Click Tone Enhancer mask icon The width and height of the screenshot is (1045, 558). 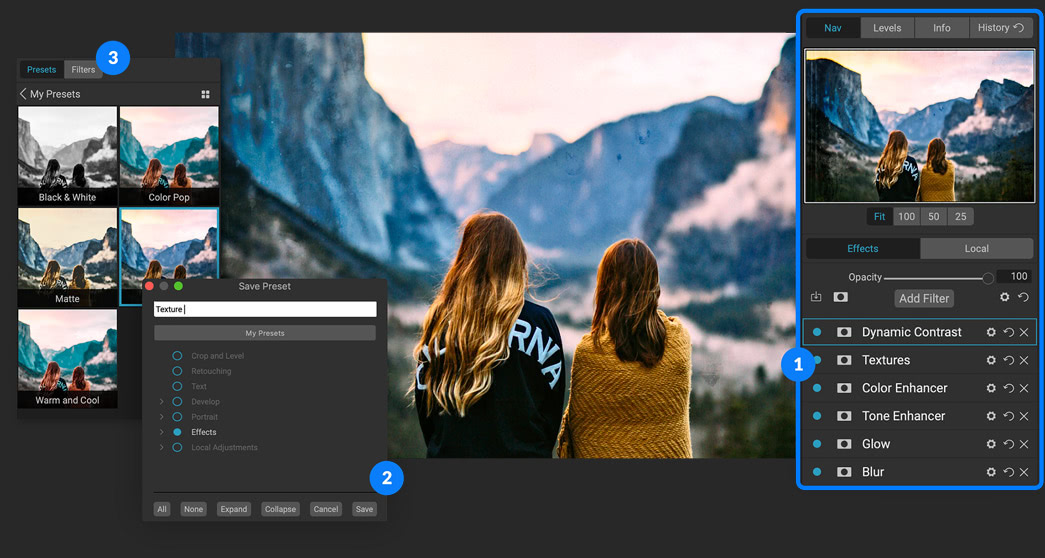pyautogui.click(x=844, y=416)
